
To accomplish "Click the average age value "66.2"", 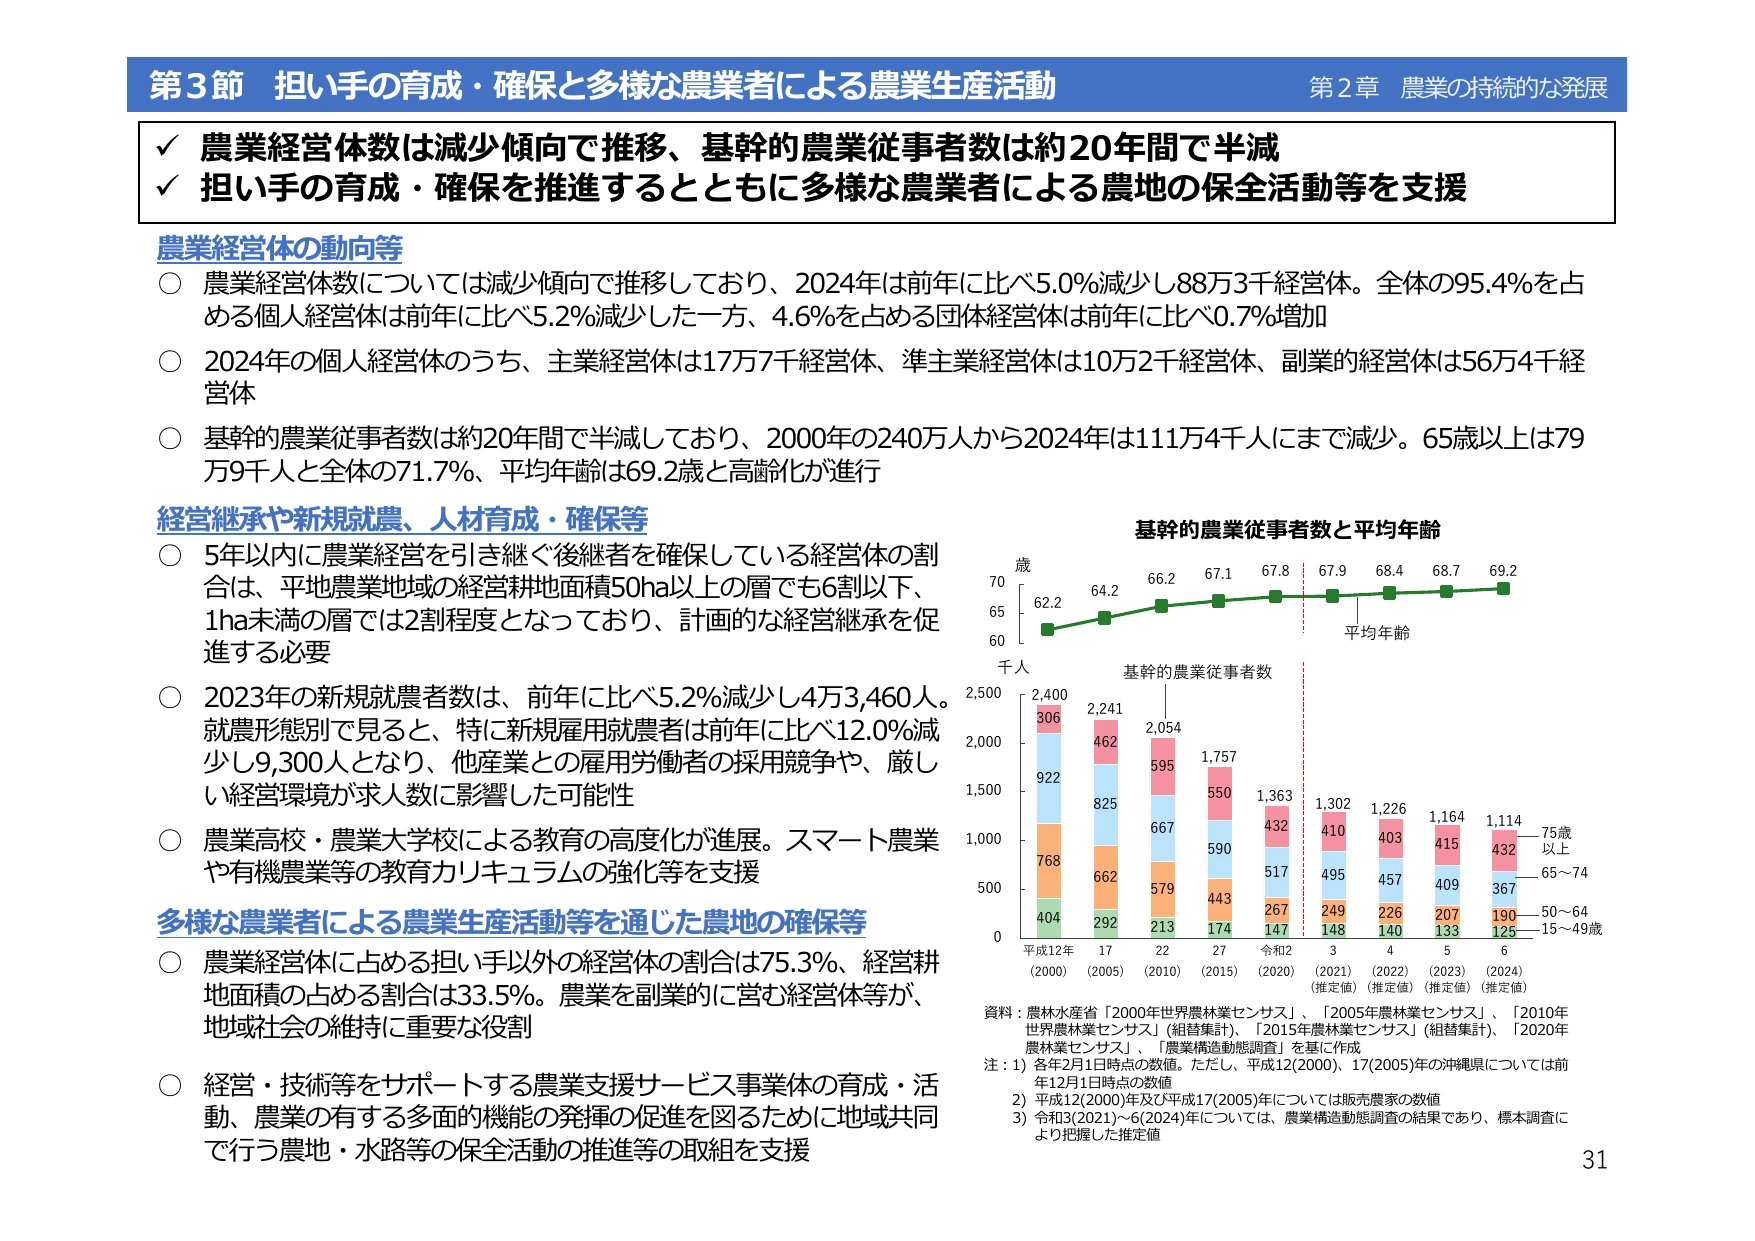I will click(1161, 579).
